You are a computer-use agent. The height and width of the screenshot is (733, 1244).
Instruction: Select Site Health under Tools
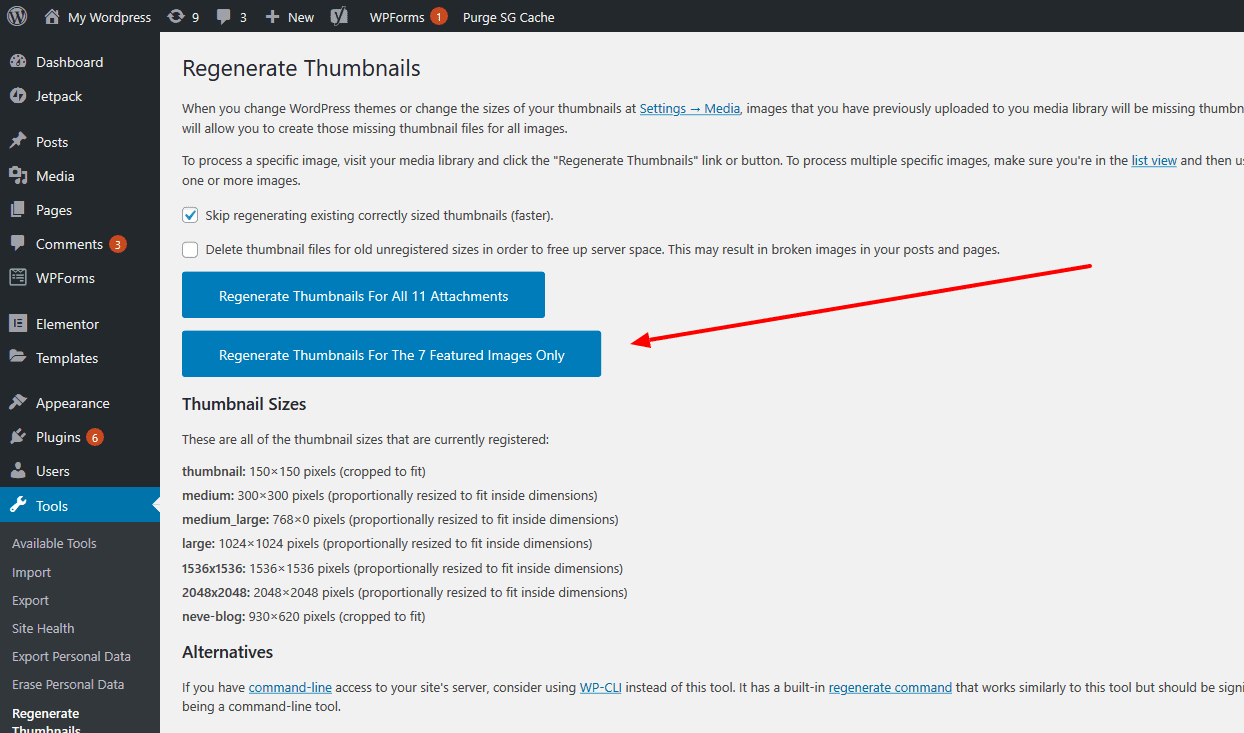click(x=43, y=628)
